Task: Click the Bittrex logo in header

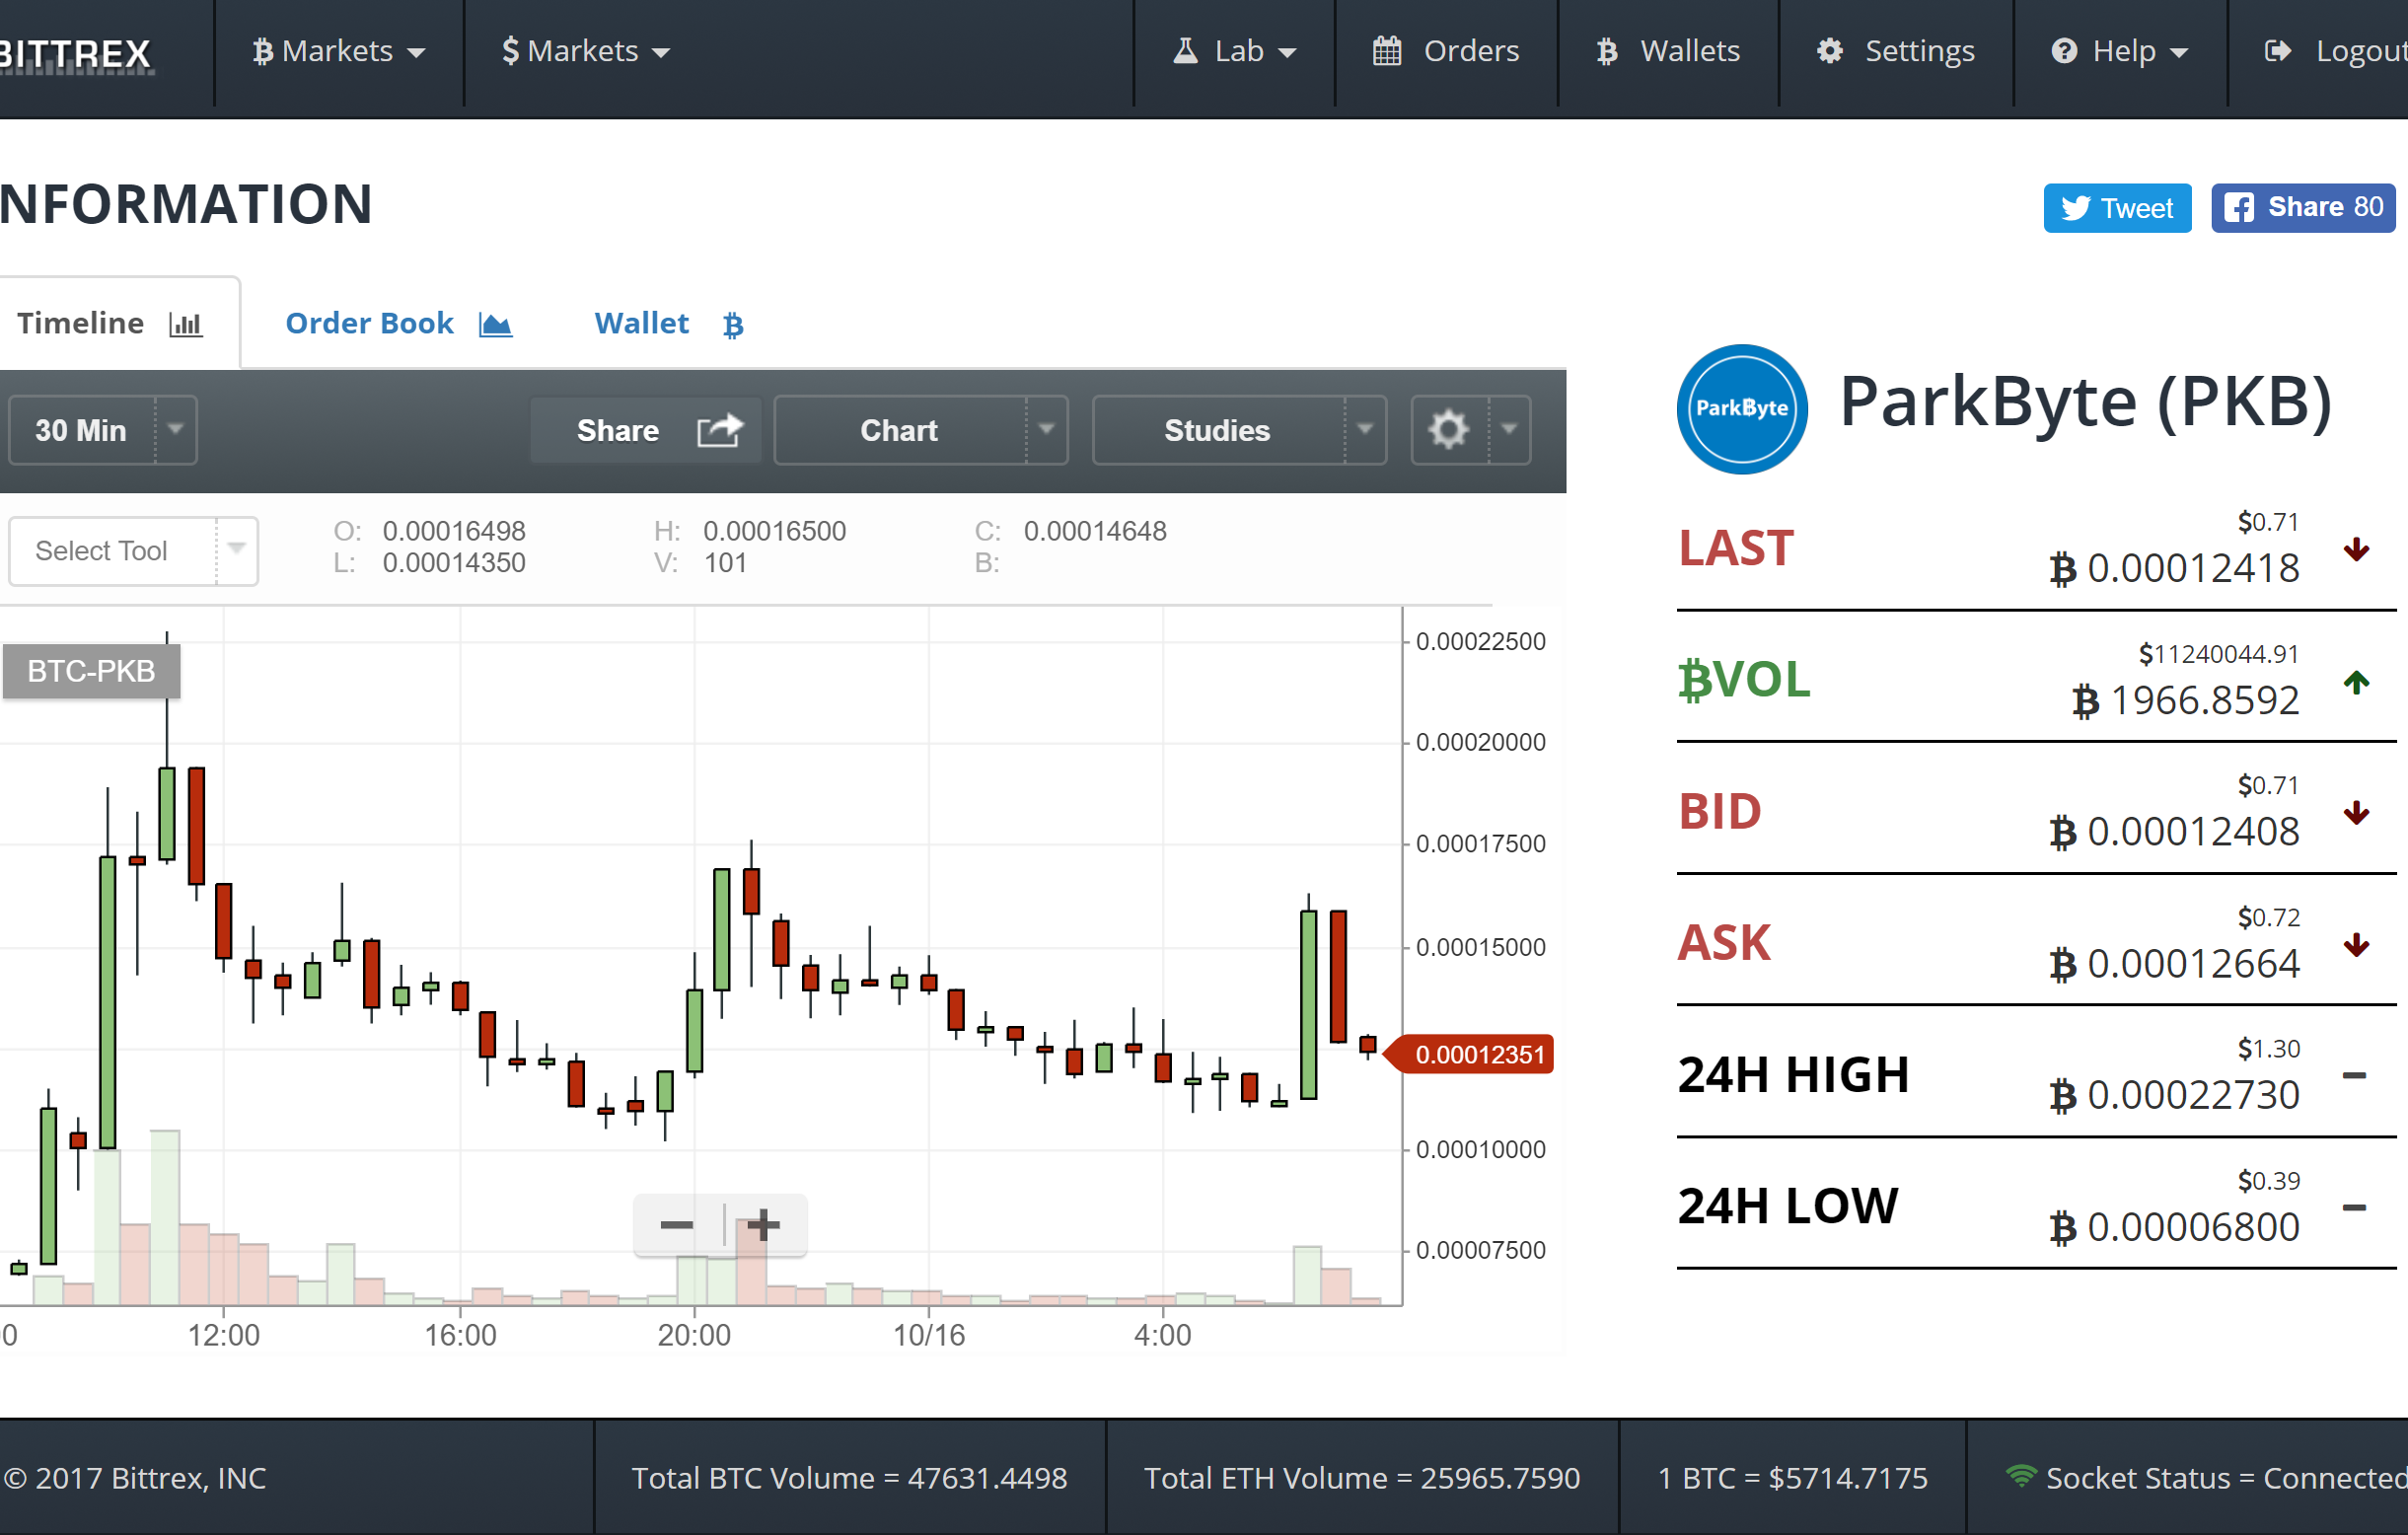Action: 76,52
